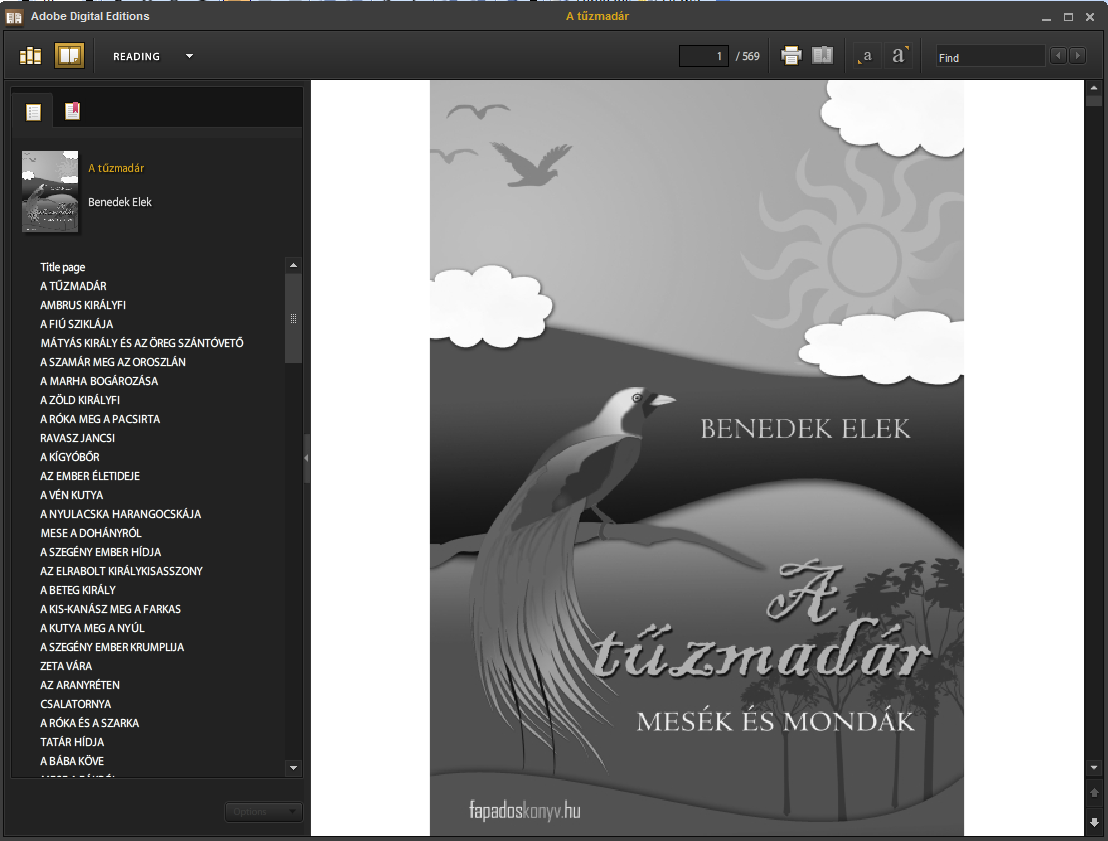This screenshot has width=1108, height=841.
Task: Open chapter 'A VÉN KUTYA'
Action: (71, 495)
